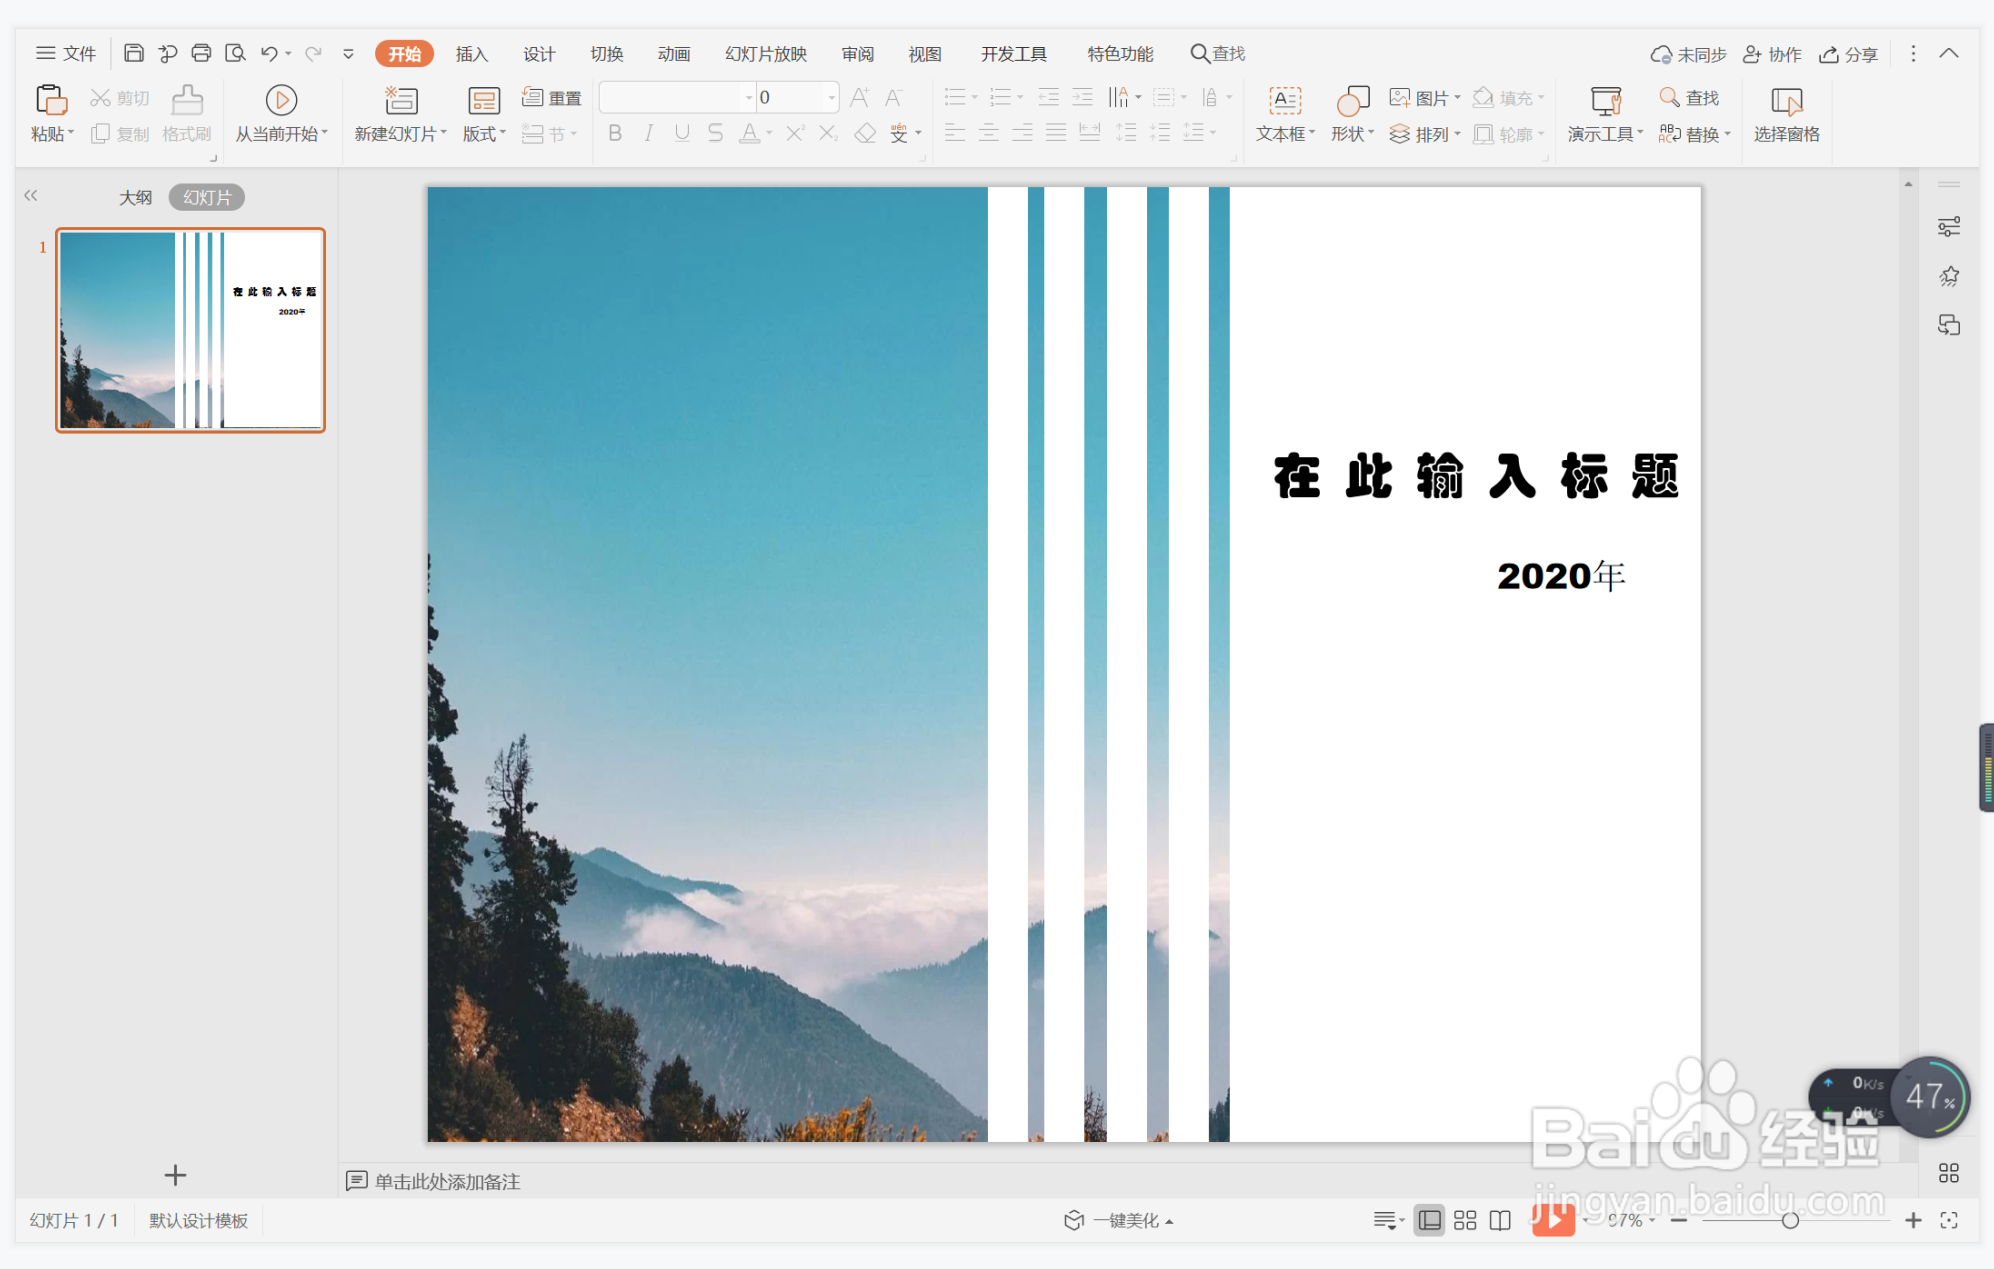Image resolution: width=1994 pixels, height=1269 pixels.
Task: Click the zoom slider handle
Action: click(1790, 1220)
